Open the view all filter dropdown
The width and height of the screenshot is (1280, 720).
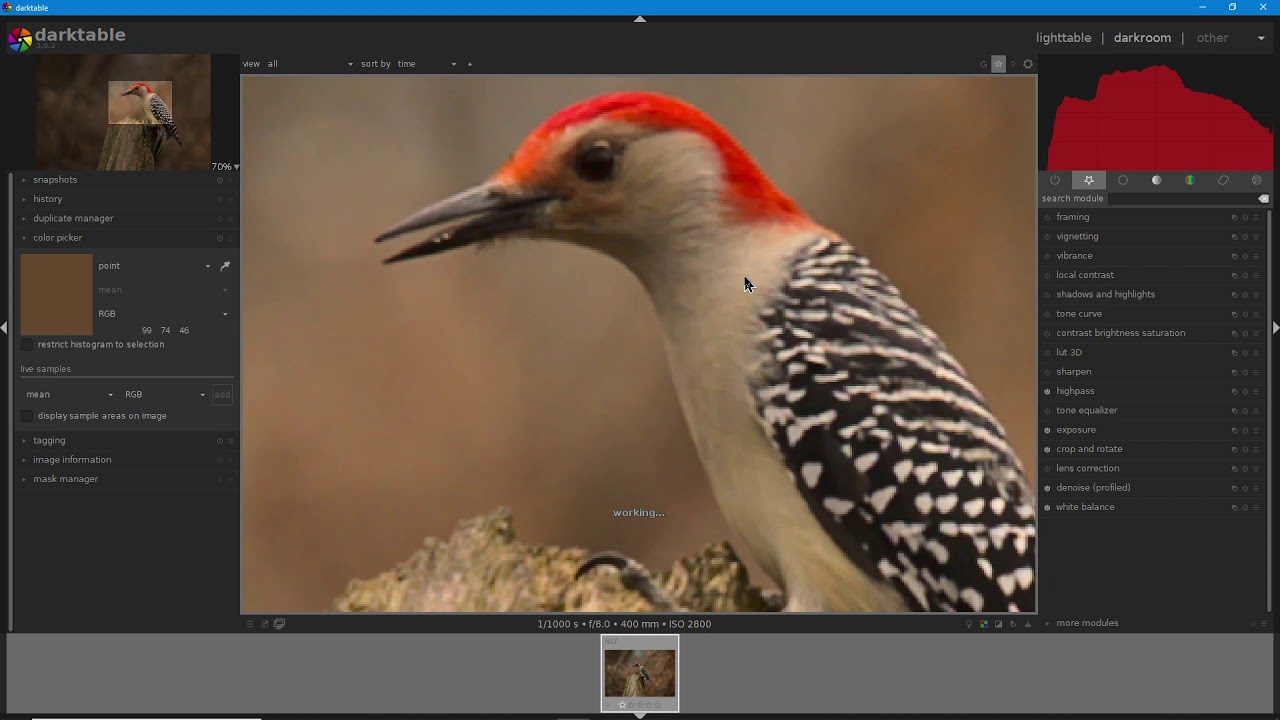point(310,64)
